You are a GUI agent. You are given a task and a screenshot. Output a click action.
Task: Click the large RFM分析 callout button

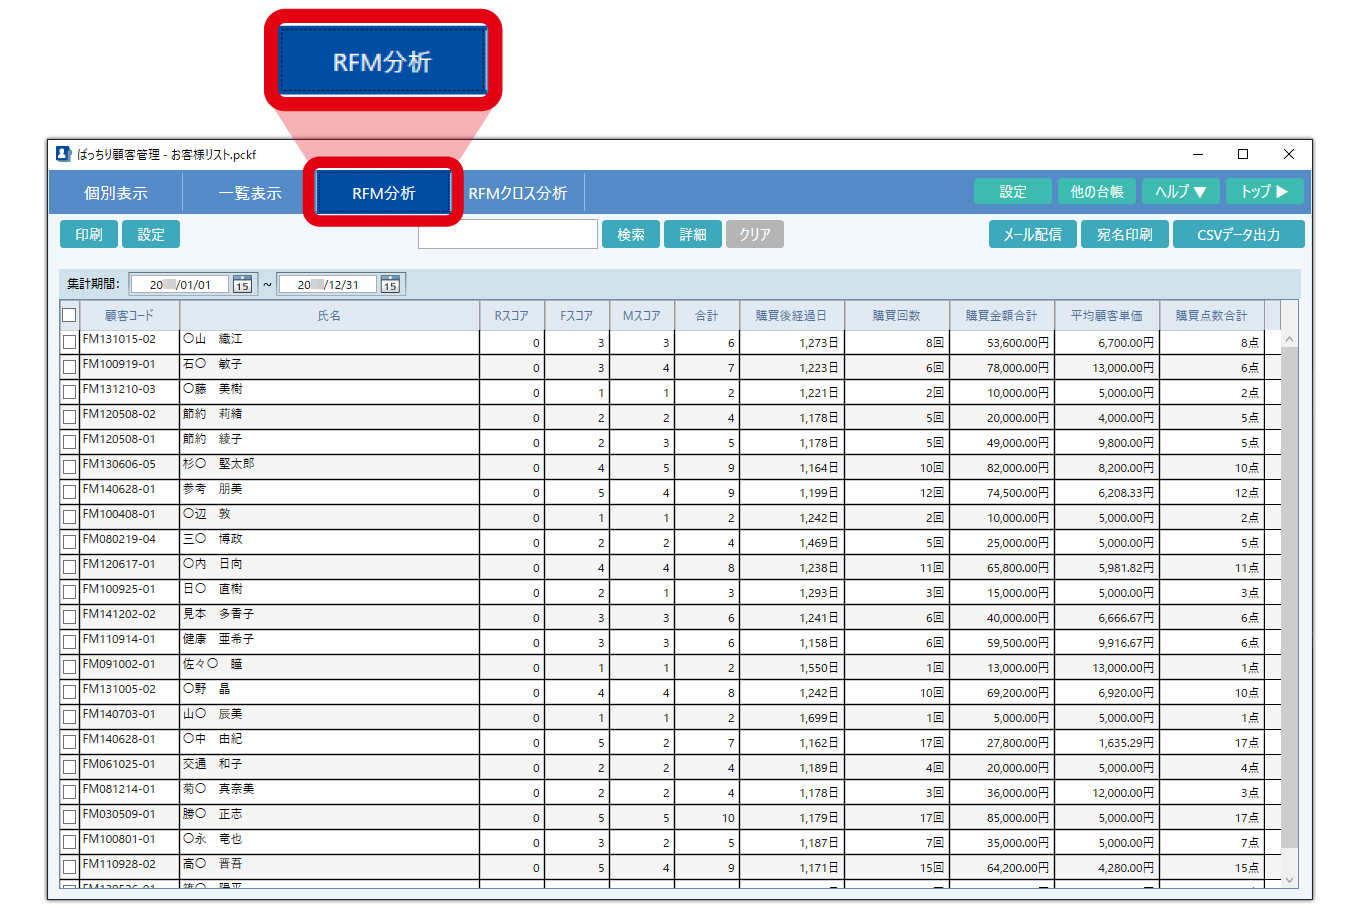tap(383, 61)
